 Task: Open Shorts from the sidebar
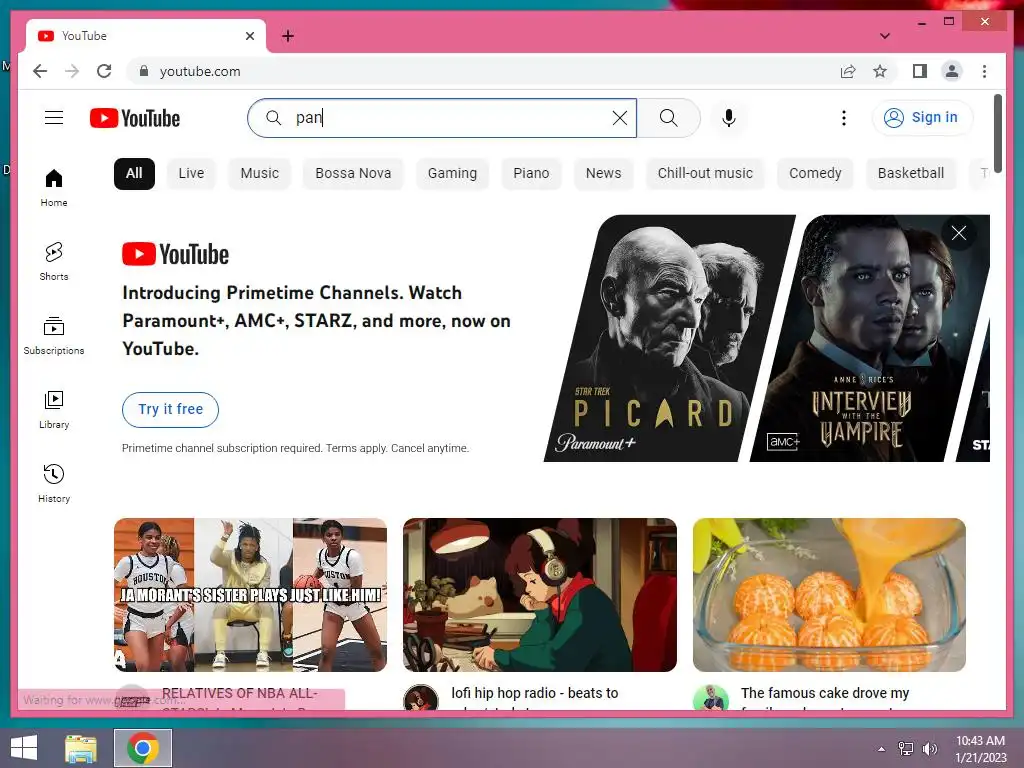point(54,261)
